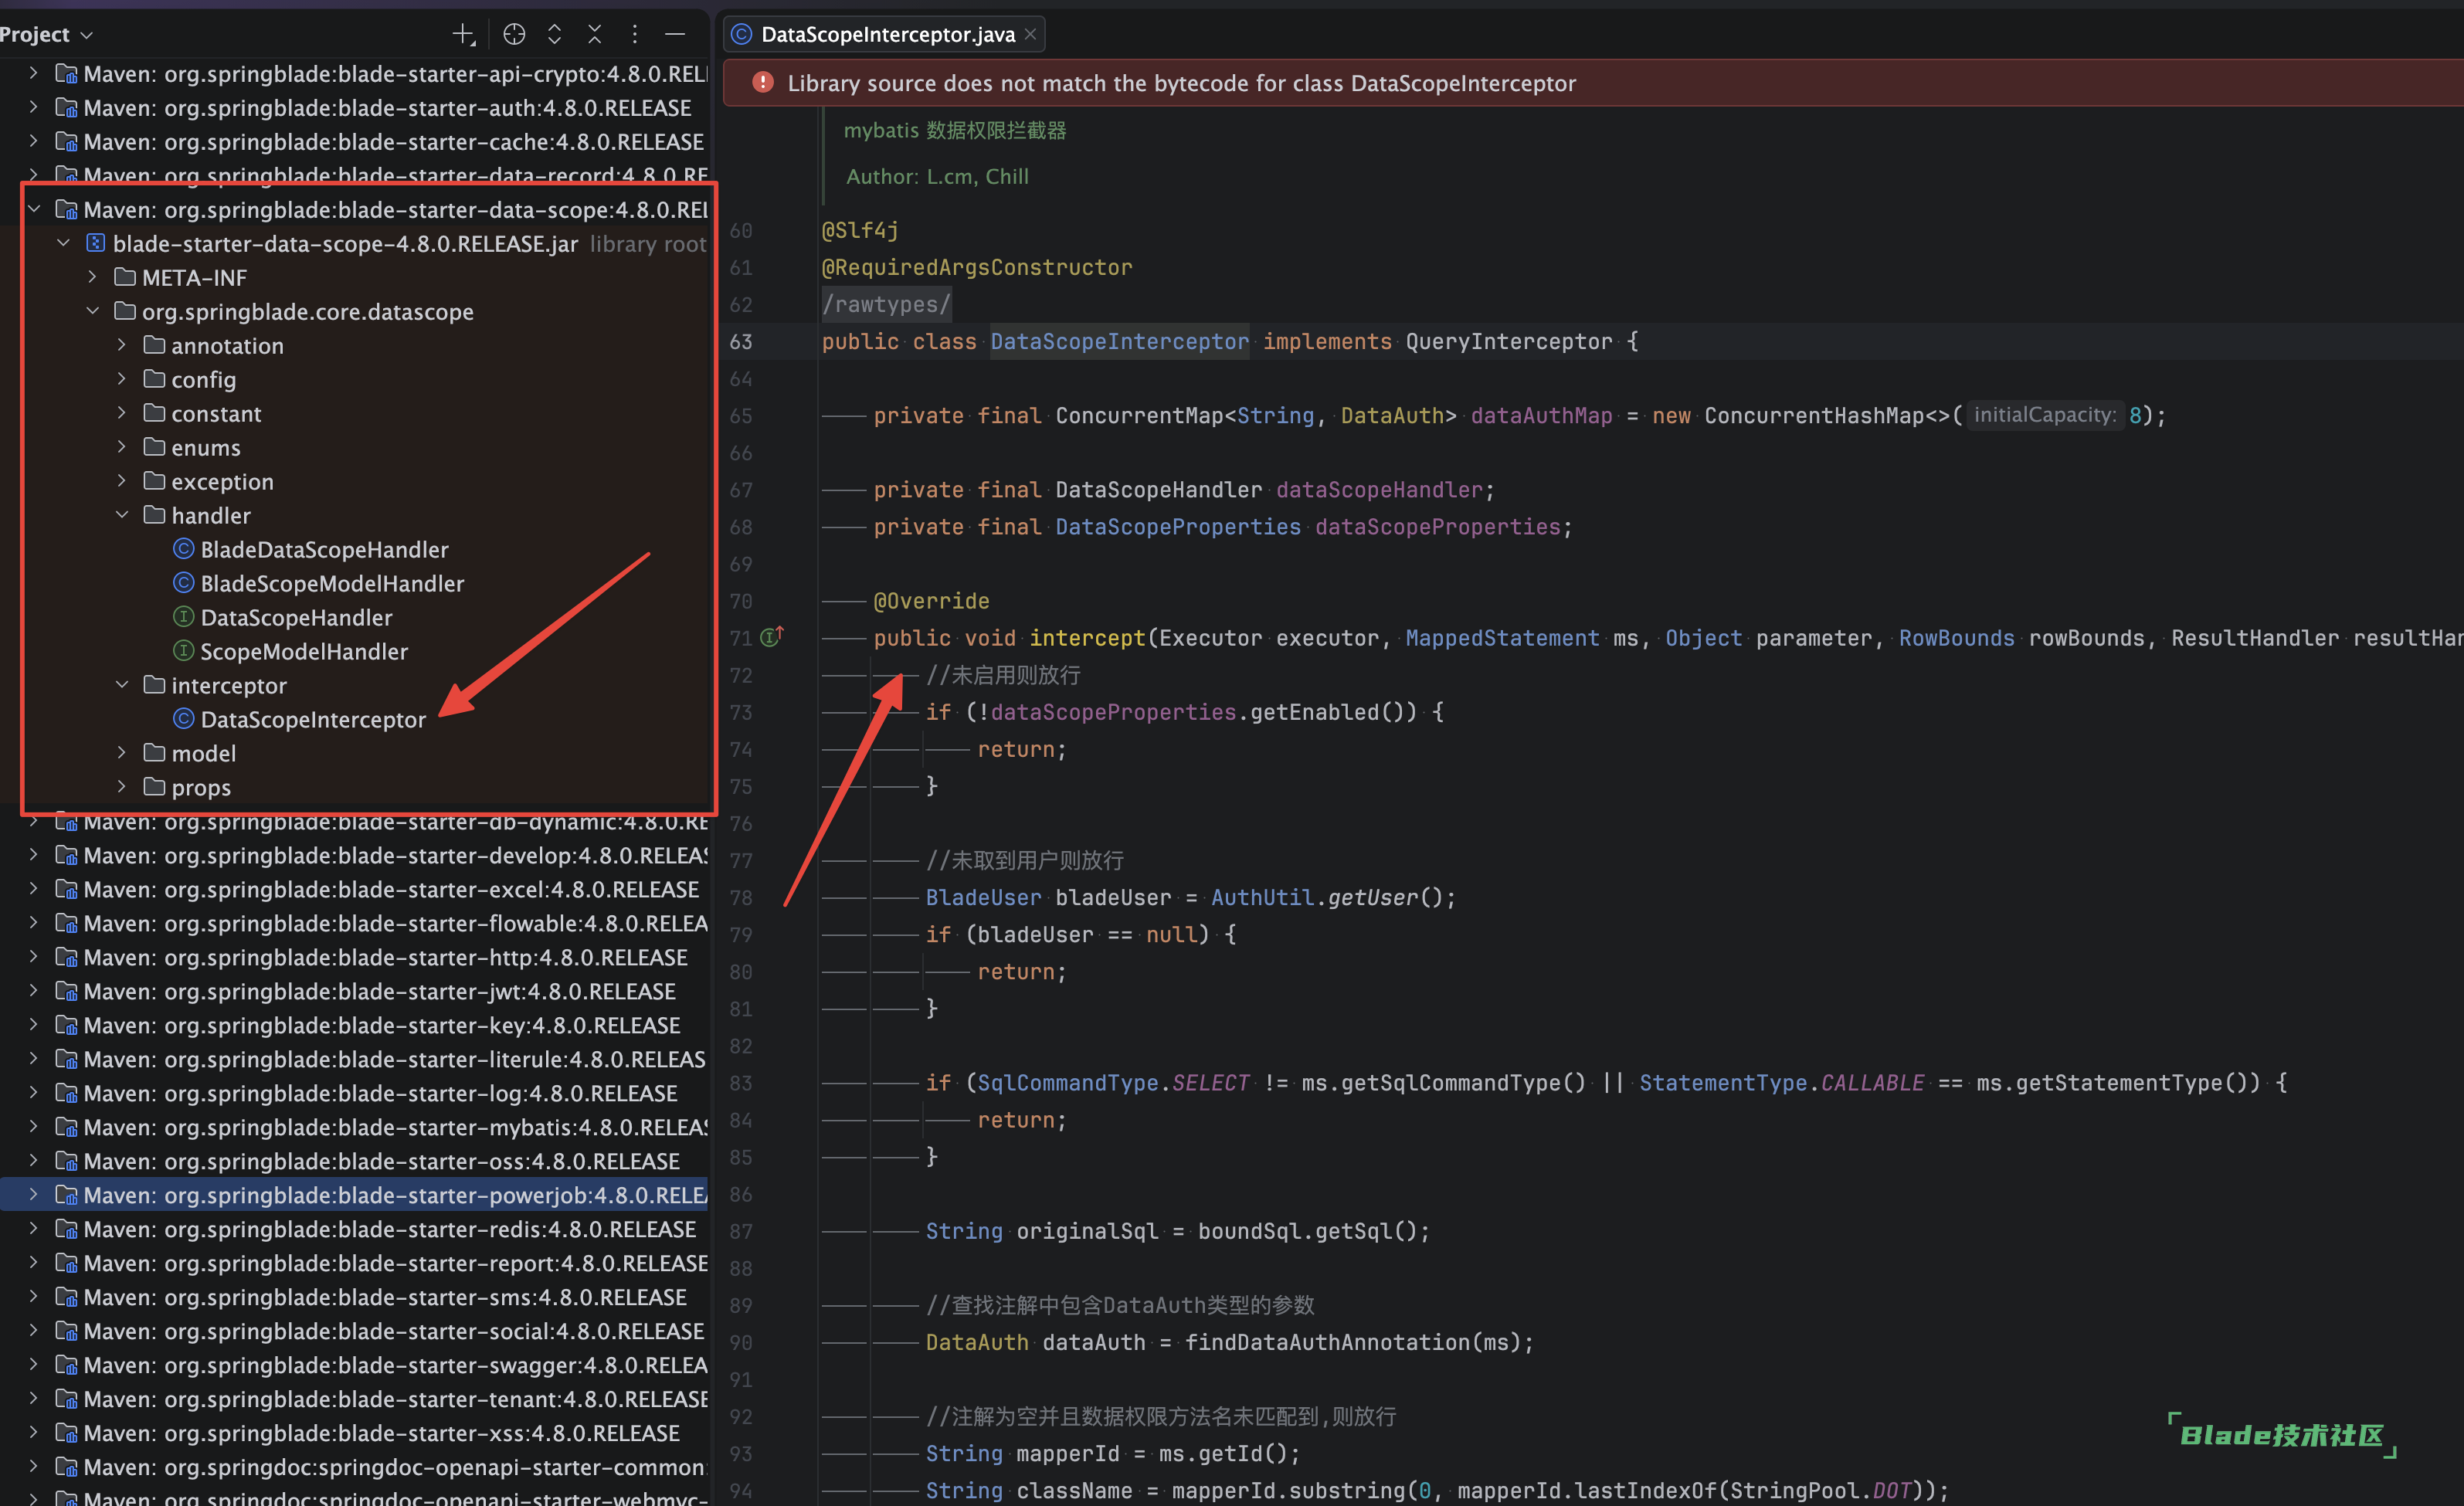Screen dimensions: 2464x1506
Task: Close the DataScopeInterceptor.java tab
Action: click(1030, 35)
